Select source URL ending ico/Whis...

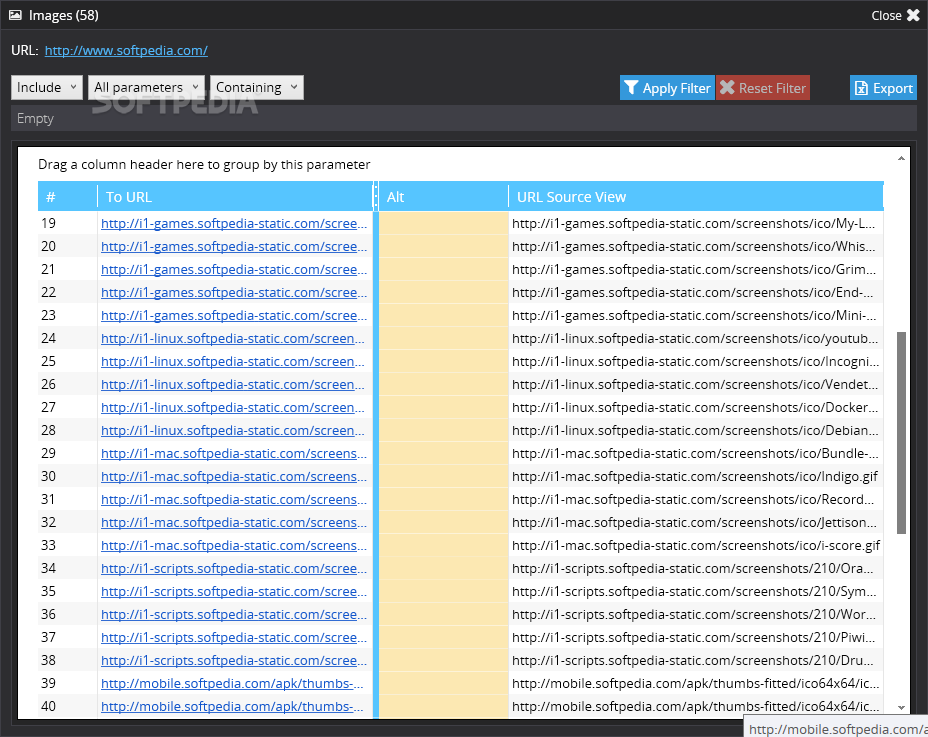click(x=694, y=247)
